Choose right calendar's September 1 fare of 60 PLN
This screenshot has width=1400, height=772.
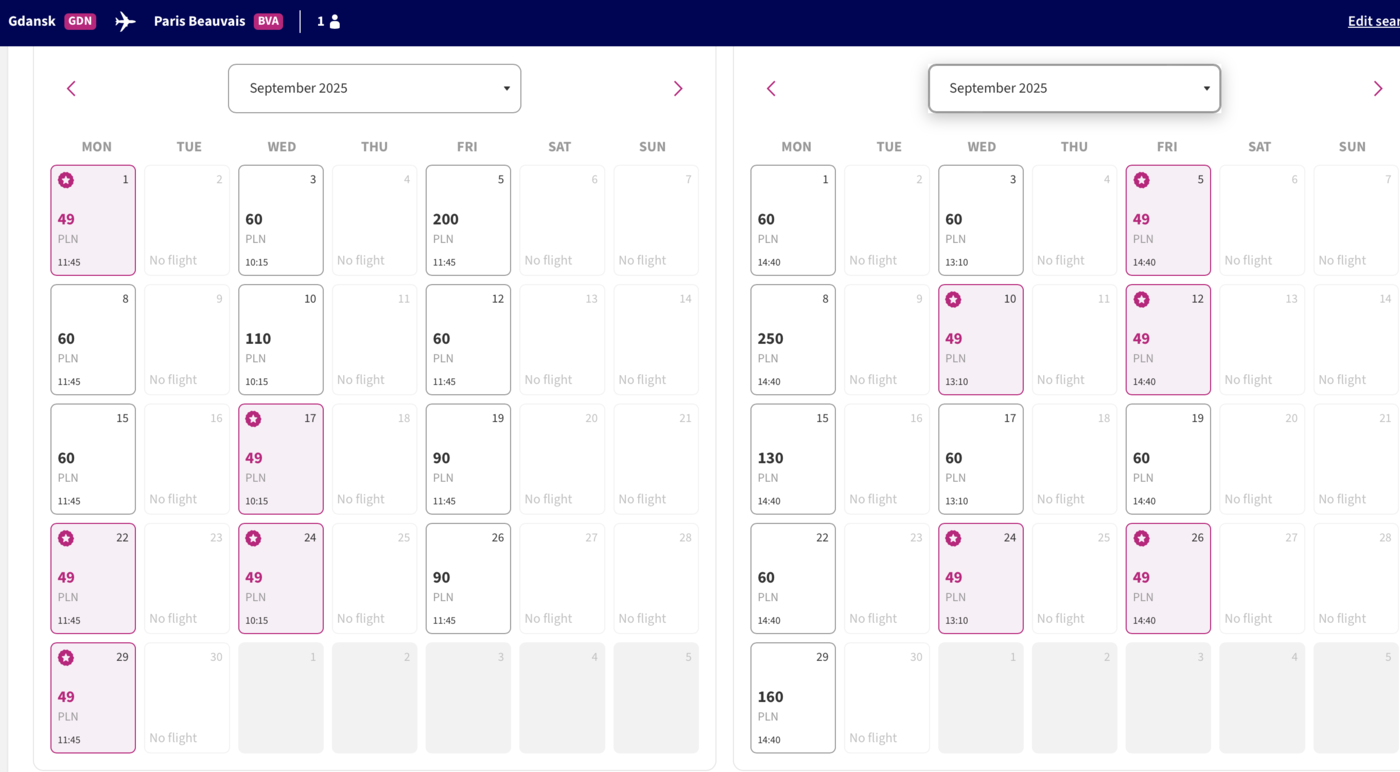click(793, 220)
